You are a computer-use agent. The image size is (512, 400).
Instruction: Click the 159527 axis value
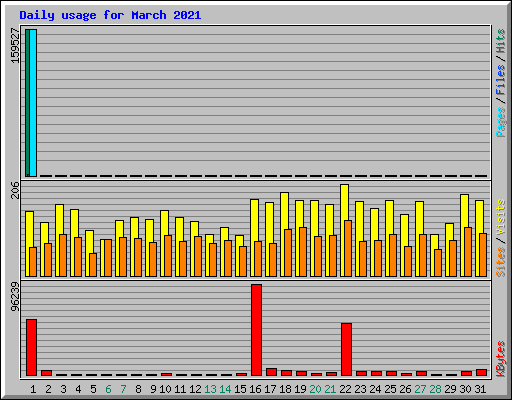[15, 46]
